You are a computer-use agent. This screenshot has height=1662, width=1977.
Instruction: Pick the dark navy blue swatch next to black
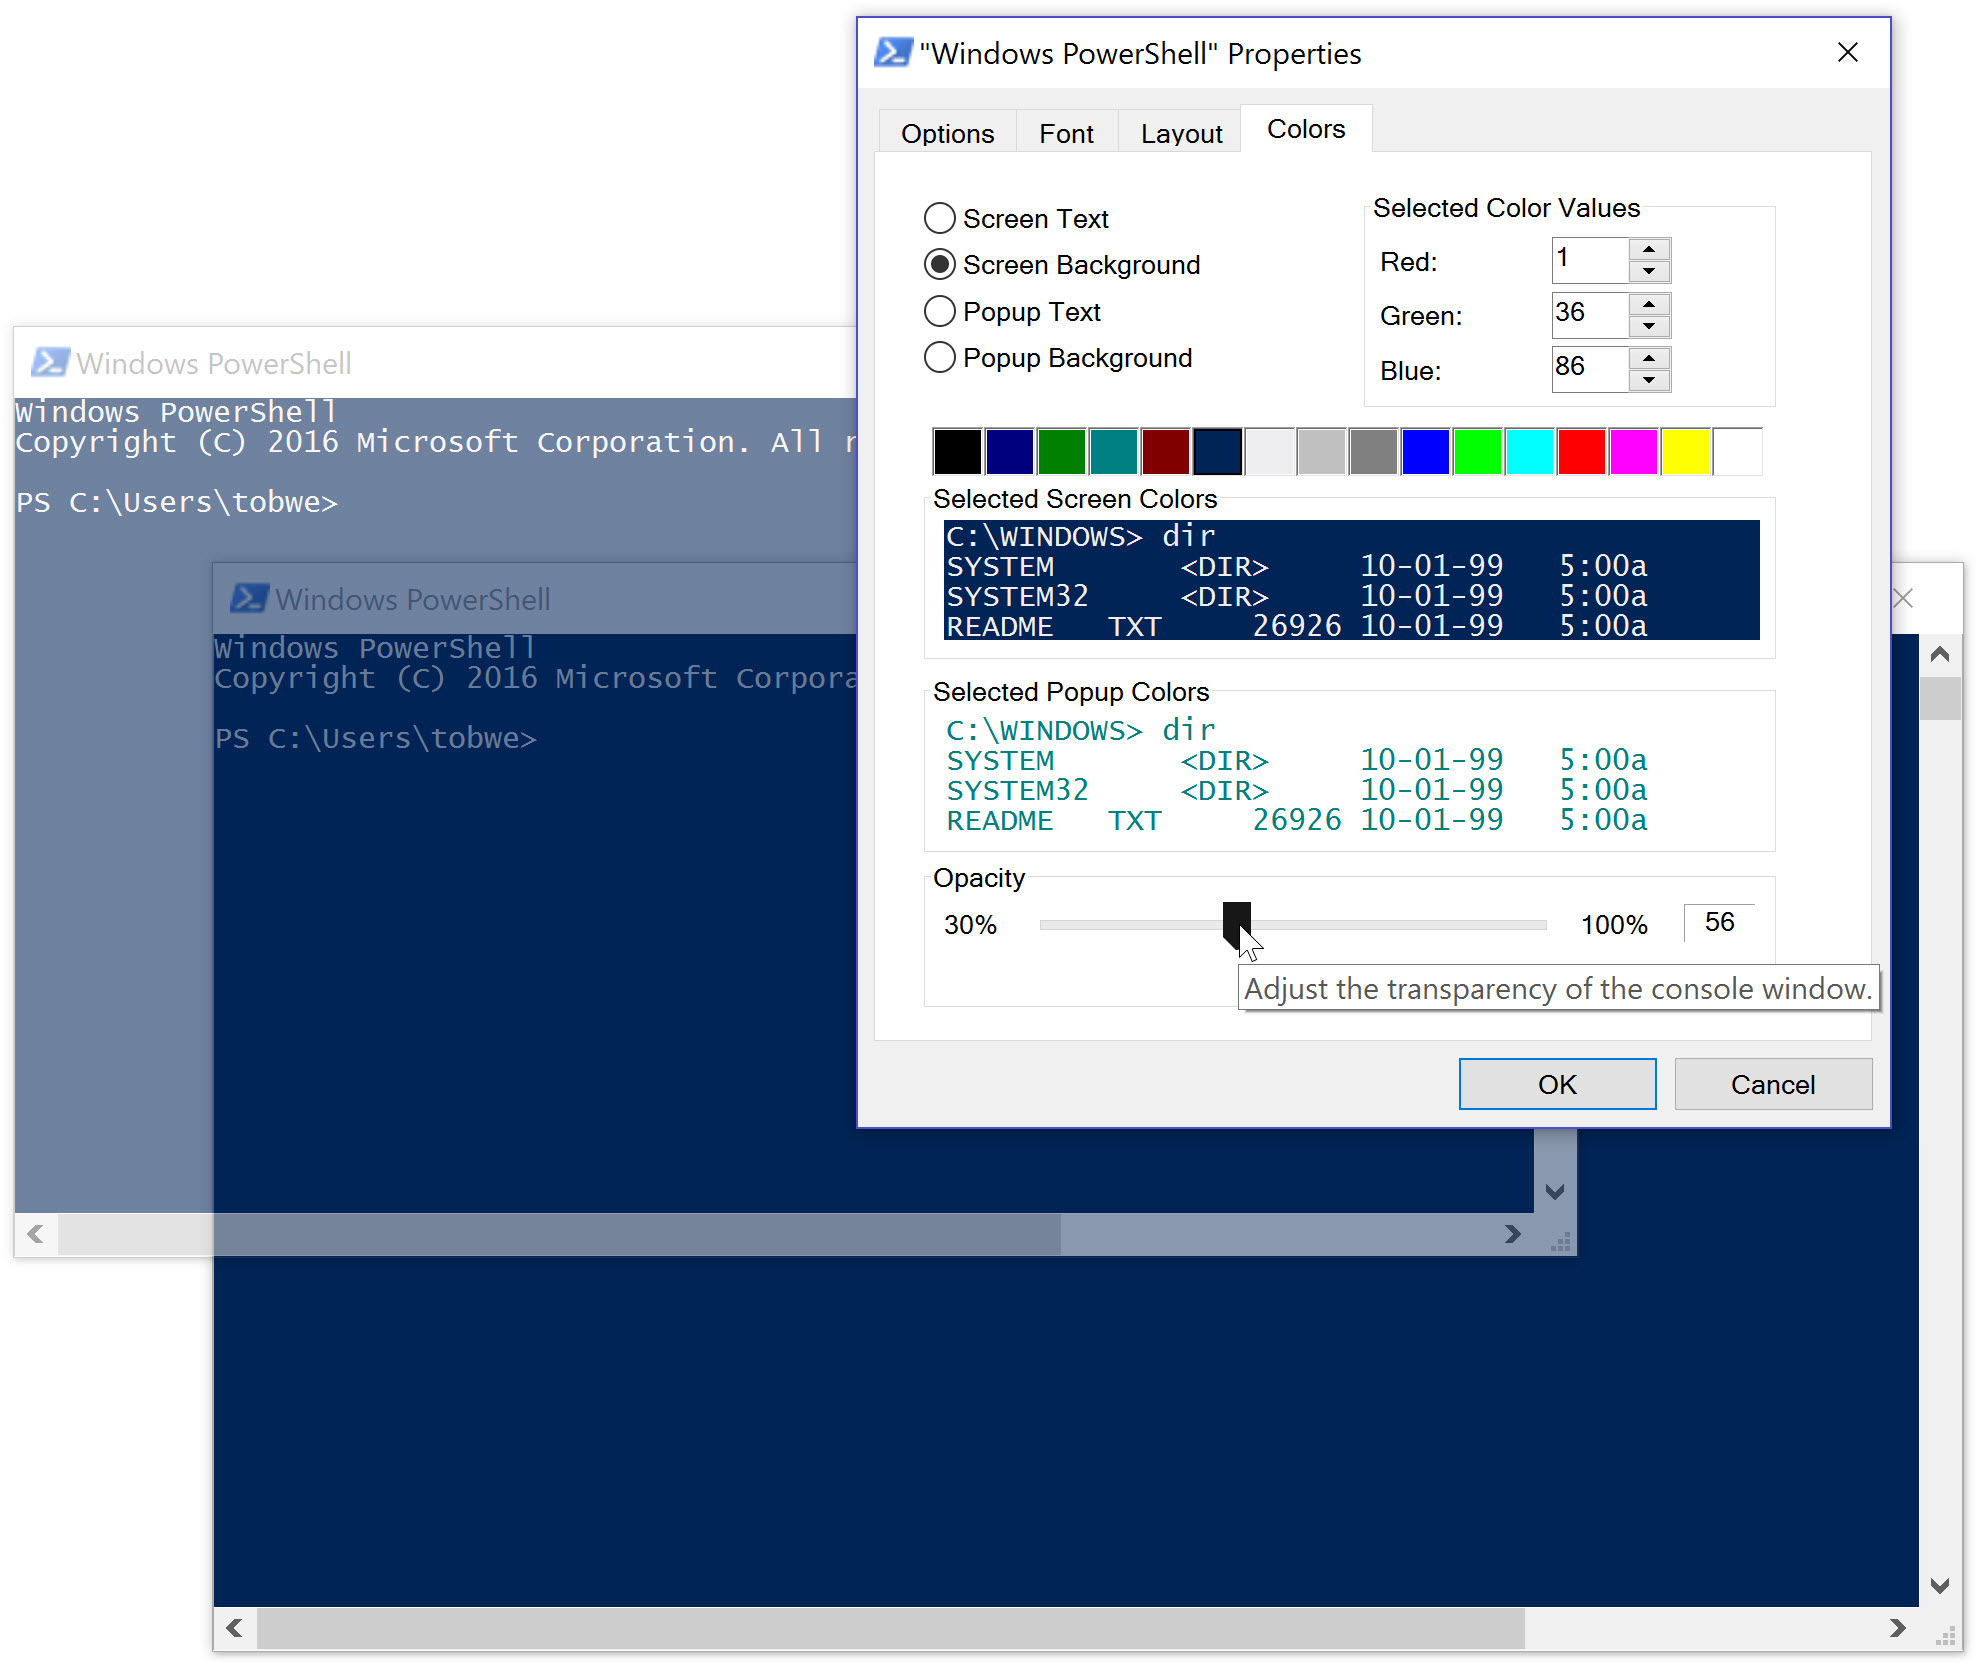[1009, 451]
